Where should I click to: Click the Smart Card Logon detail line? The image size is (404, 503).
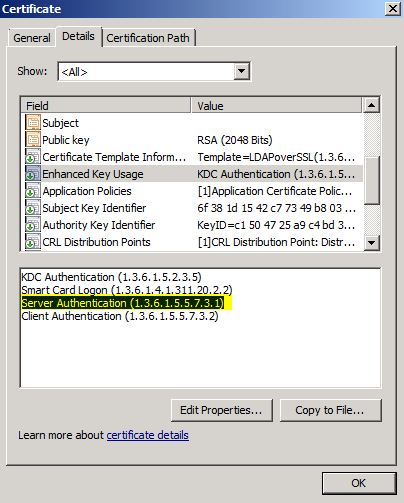point(127,290)
